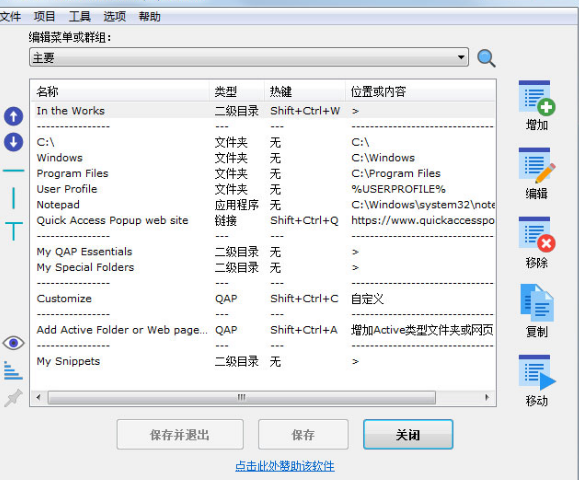Click the magnifier search icon

tap(486, 58)
